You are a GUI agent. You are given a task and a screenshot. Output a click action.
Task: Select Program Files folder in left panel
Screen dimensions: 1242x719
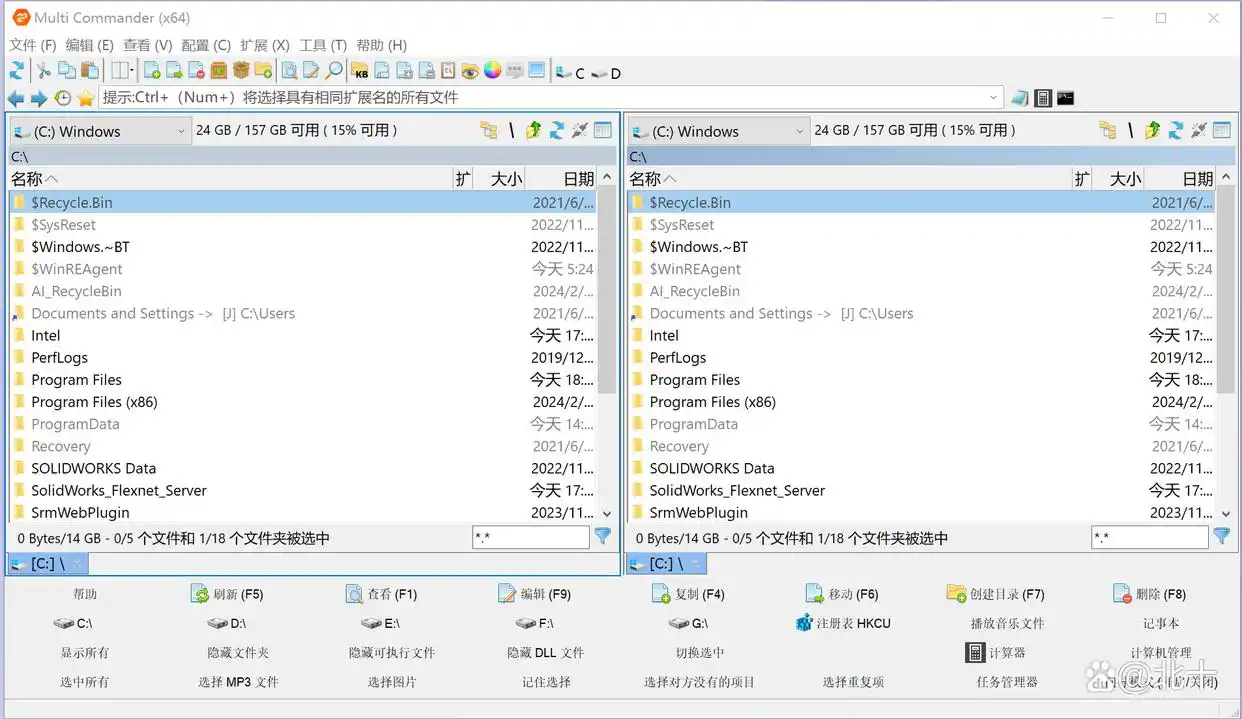point(303,380)
